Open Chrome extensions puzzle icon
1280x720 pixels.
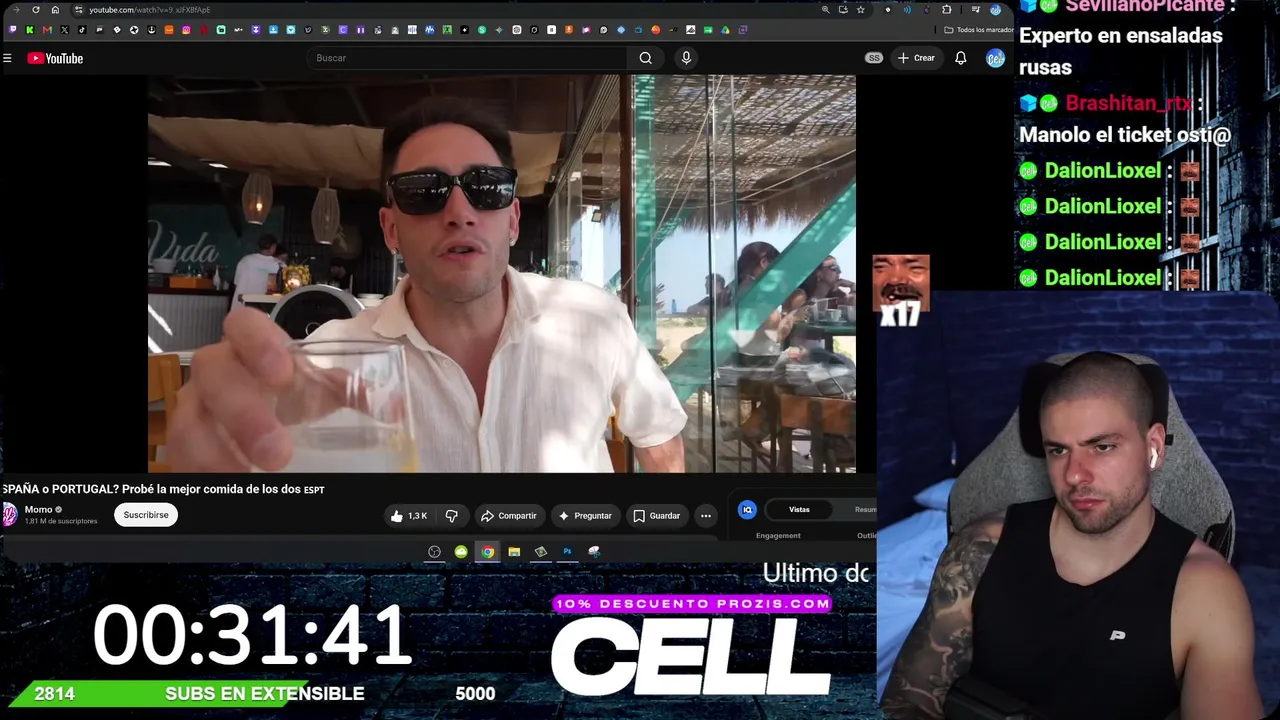(947, 10)
